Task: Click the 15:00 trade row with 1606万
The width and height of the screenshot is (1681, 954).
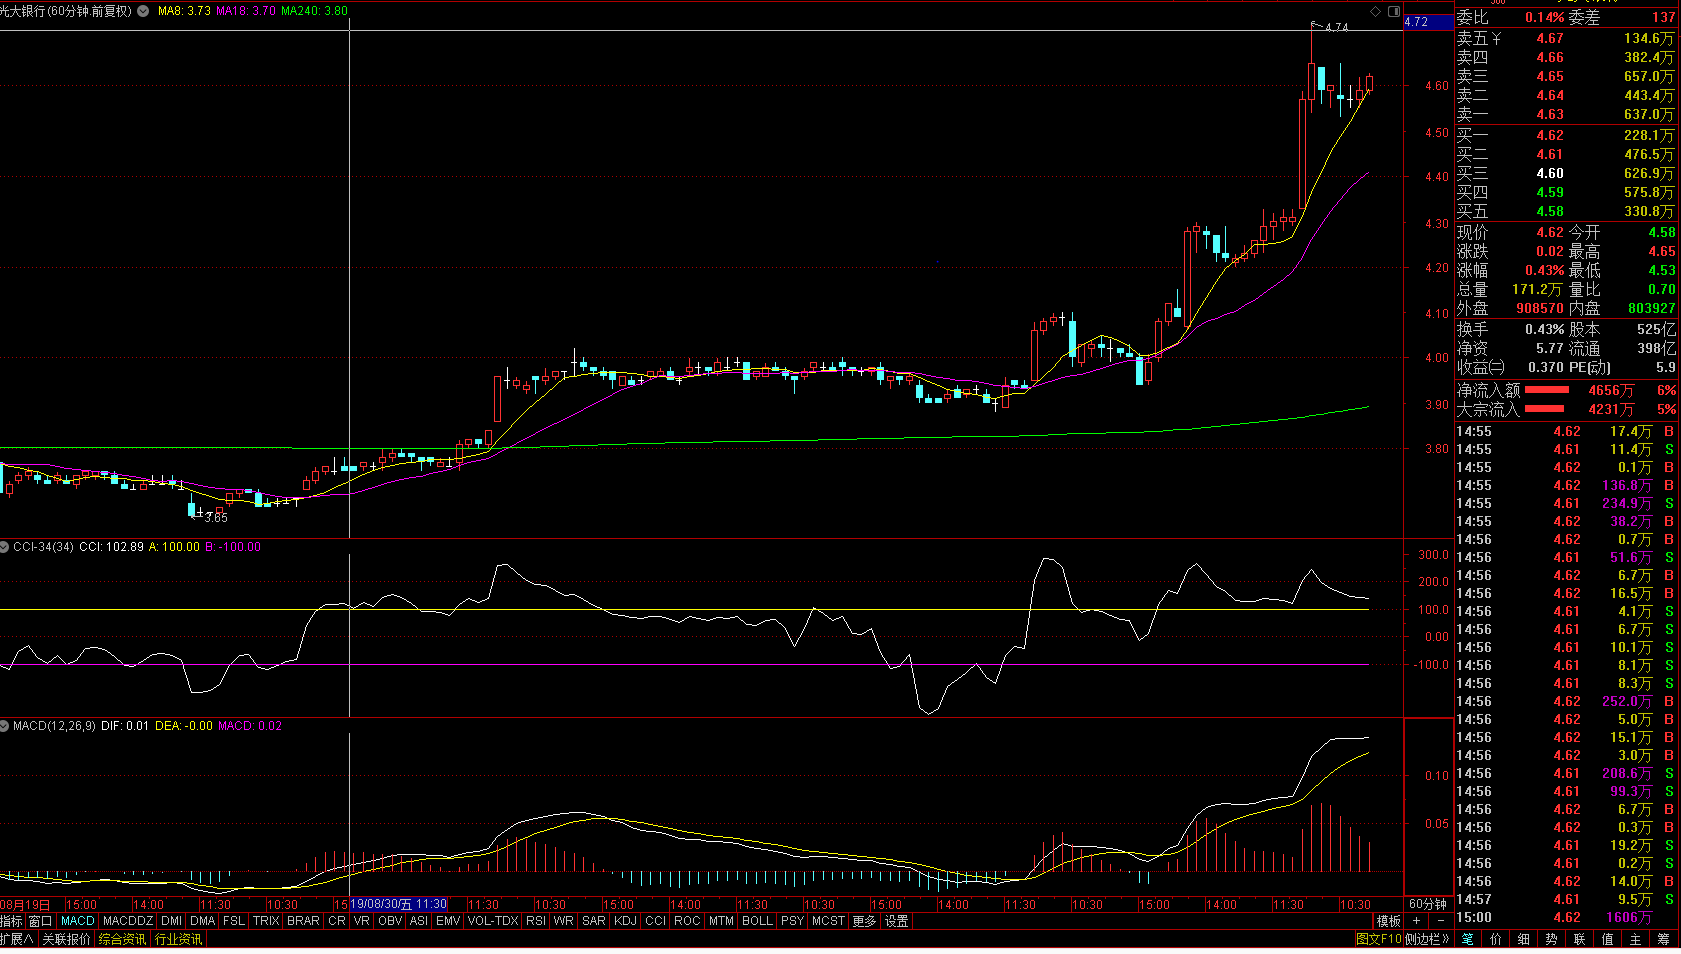Action: 1566,917
